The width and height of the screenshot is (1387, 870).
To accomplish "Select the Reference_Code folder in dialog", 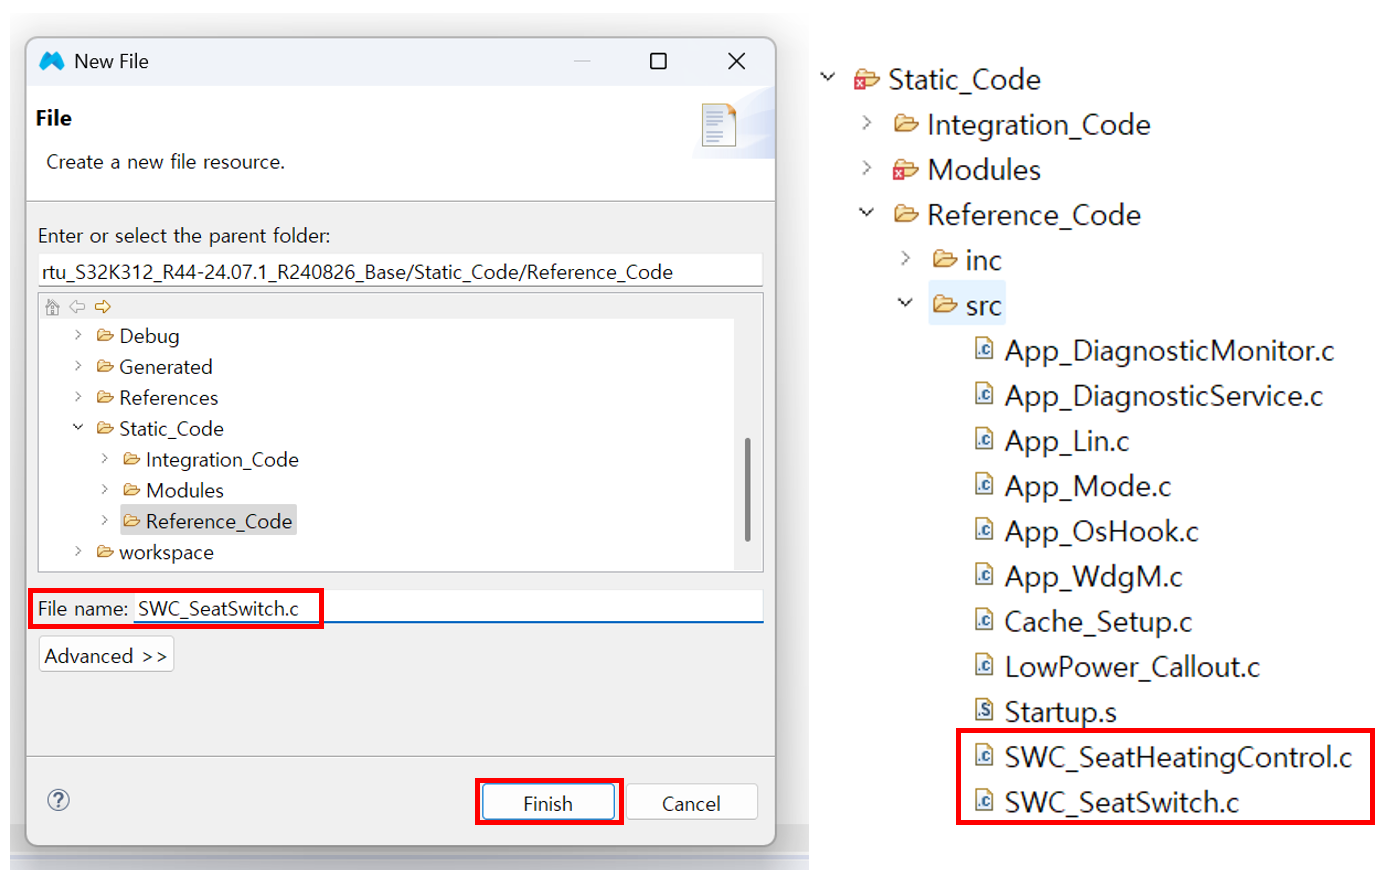I will 218,521.
